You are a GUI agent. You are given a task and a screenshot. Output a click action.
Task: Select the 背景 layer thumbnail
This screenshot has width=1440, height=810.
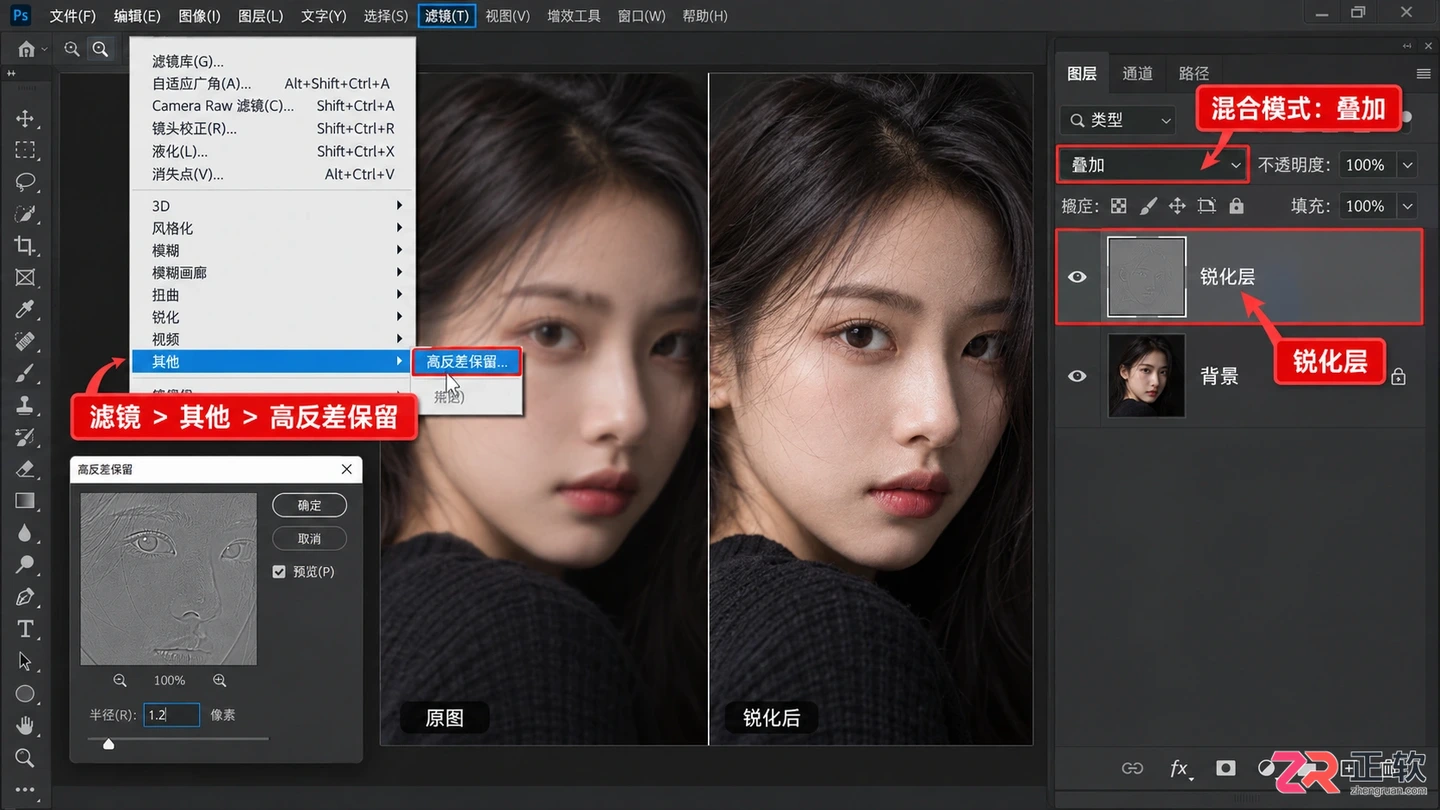pos(1146,376)
